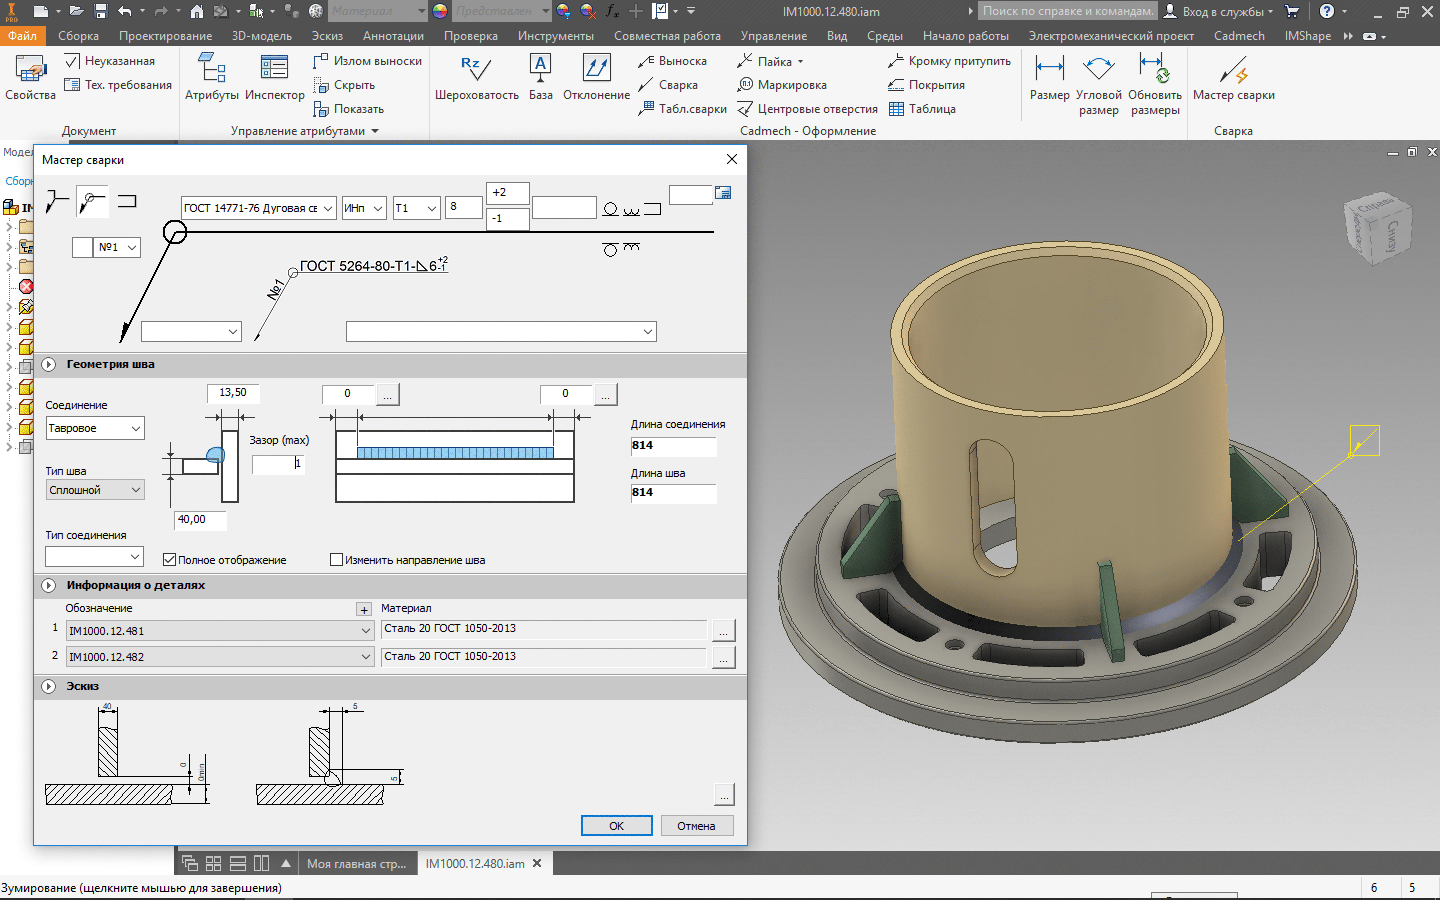1440x900 pixels.
Task: Open the Инструменты ribbon tab
Action: coord(555,36)
